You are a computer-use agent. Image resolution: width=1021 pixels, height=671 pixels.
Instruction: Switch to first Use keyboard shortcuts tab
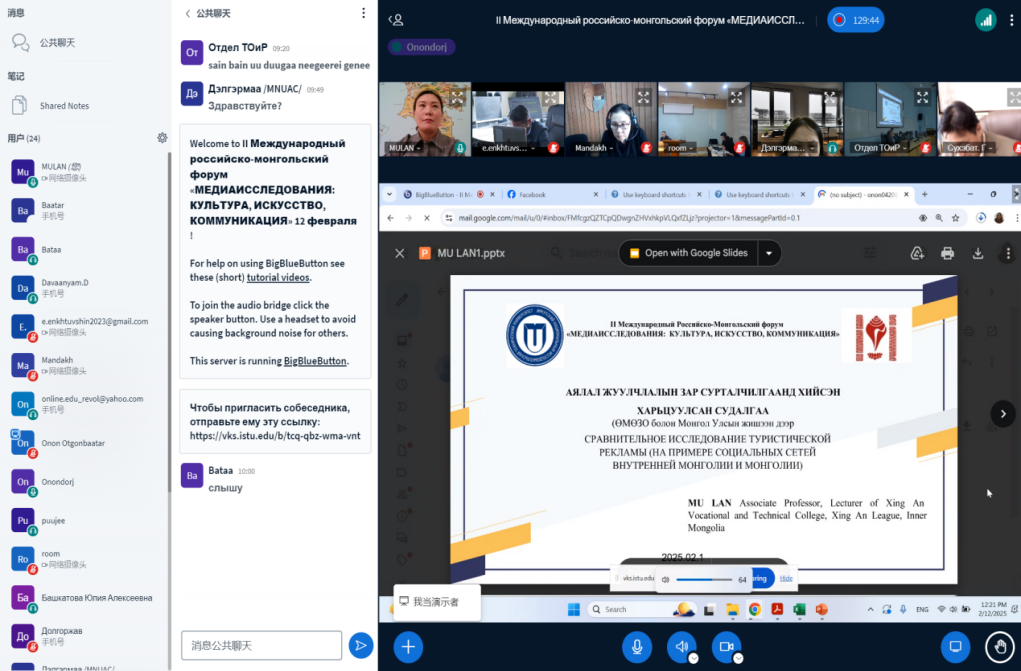pyautogui.click(x=654, y=194)
